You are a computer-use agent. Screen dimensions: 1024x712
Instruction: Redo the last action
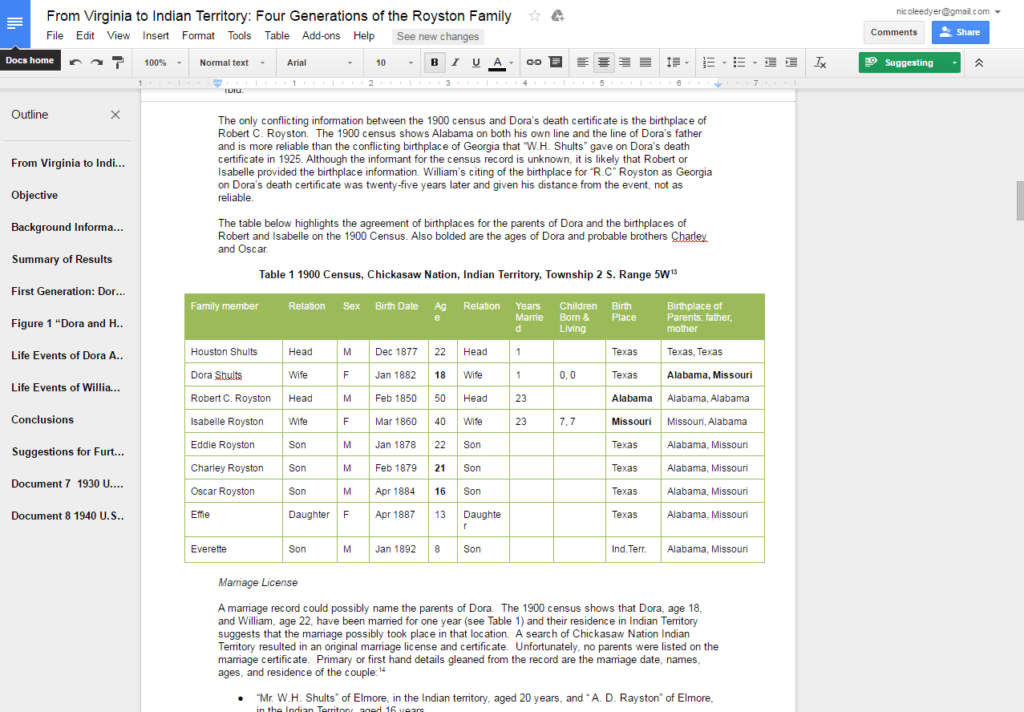(97, 63)
